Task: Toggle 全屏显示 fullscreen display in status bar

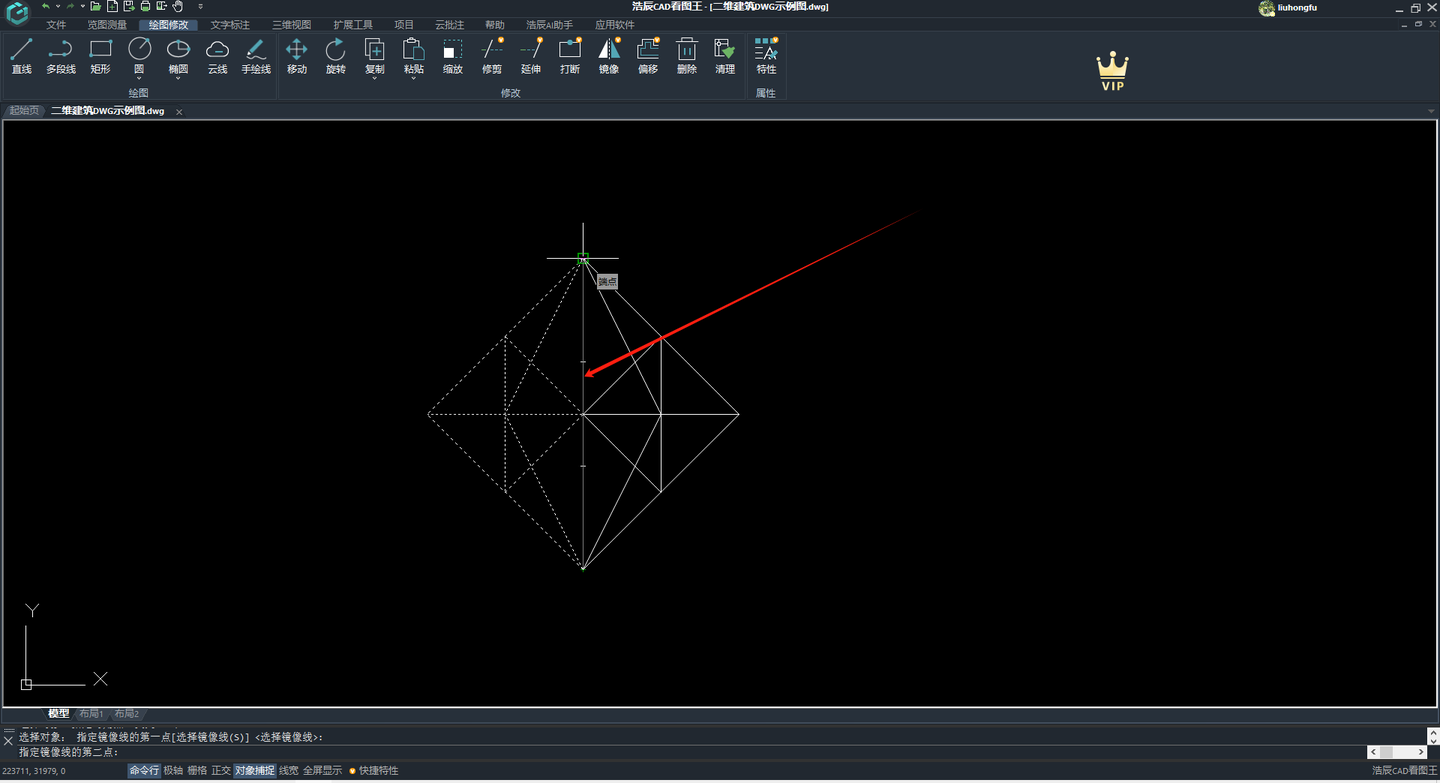Action: pos(322,771)
